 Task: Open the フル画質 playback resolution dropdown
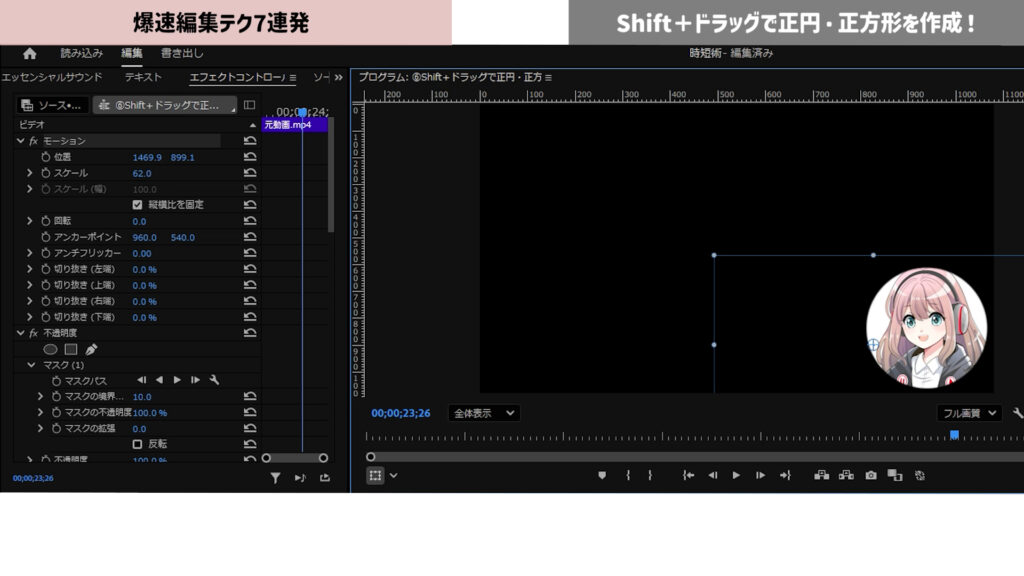click(x=969, y=413)
